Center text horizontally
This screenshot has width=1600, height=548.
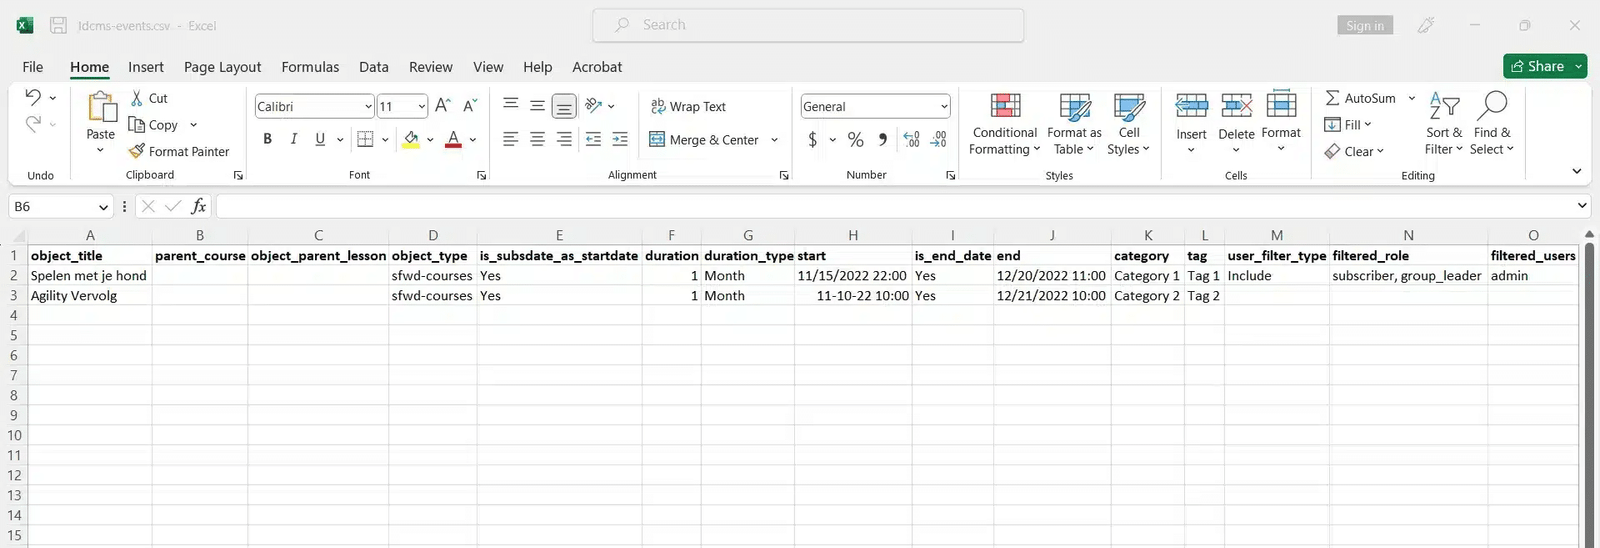click(x=537, y=139)
